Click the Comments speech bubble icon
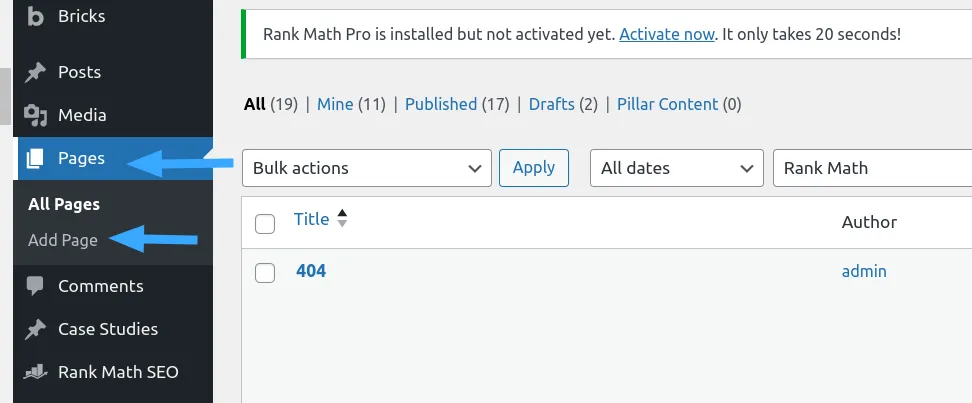Viewport: 972px width, 403px height. tap(35, 286)
